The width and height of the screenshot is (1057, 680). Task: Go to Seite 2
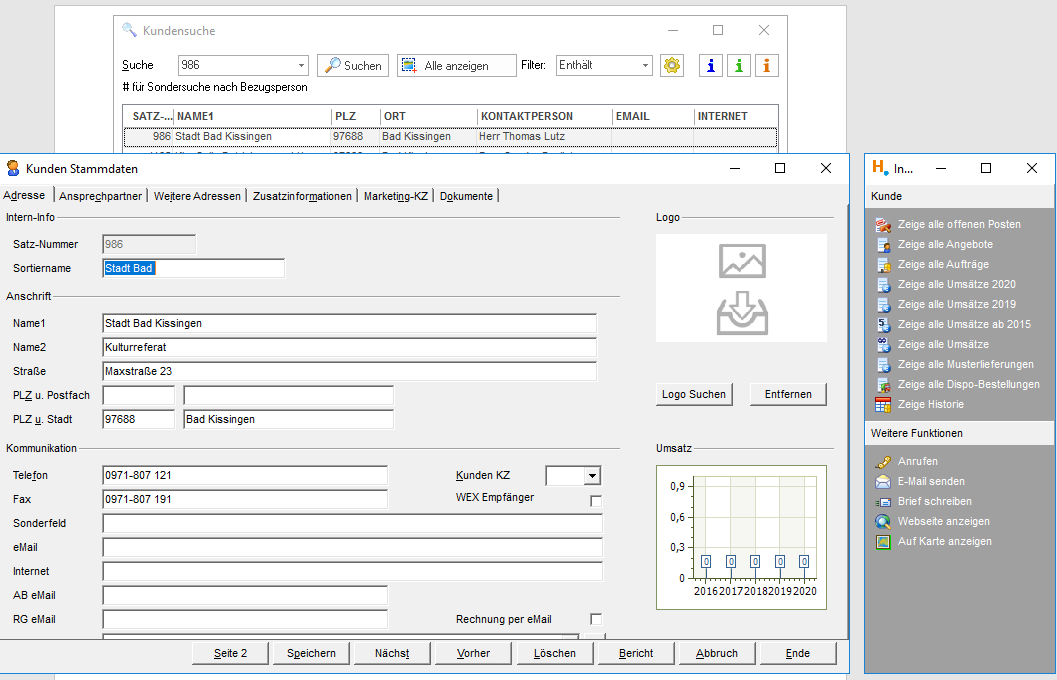231,653
